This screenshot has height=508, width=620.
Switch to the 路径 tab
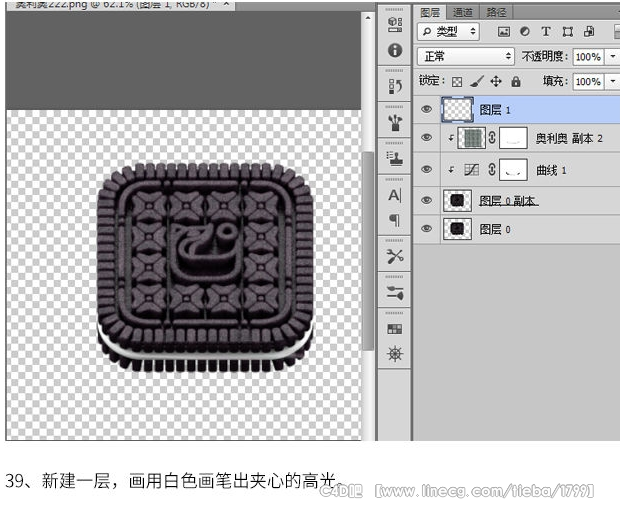tap(496, 13)
